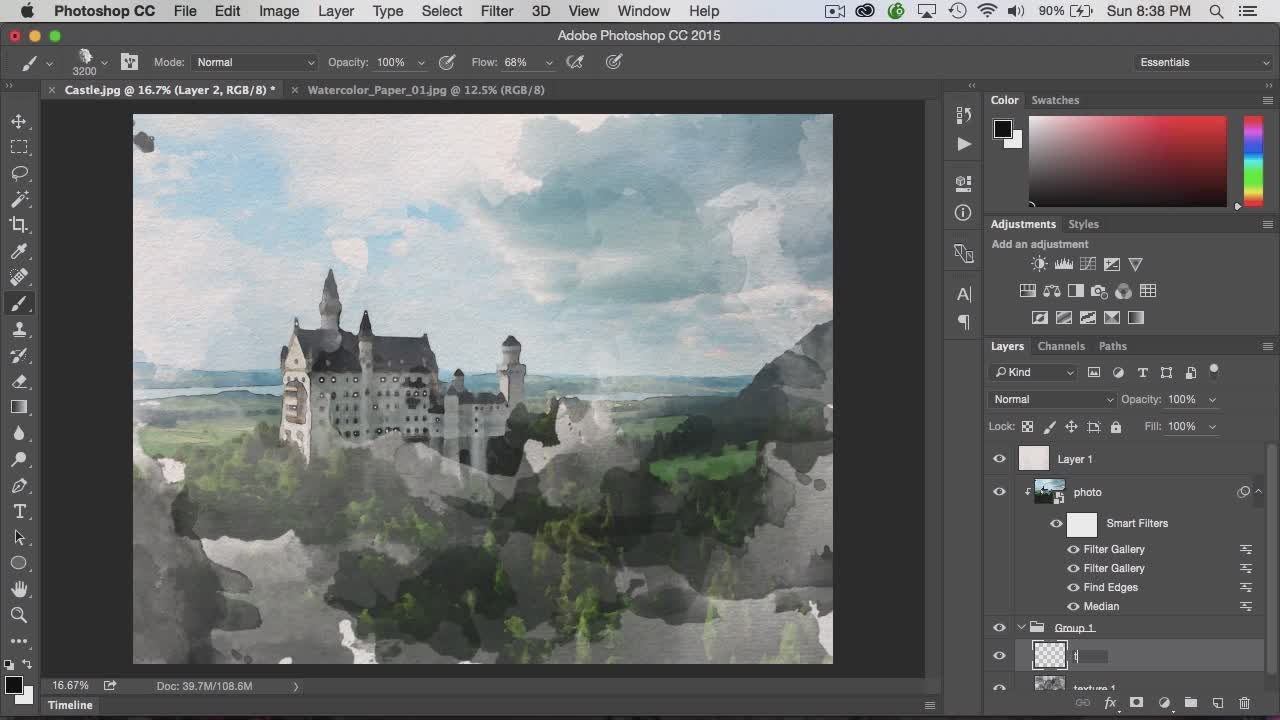Open the Filter menu

(x=497, y=11)
